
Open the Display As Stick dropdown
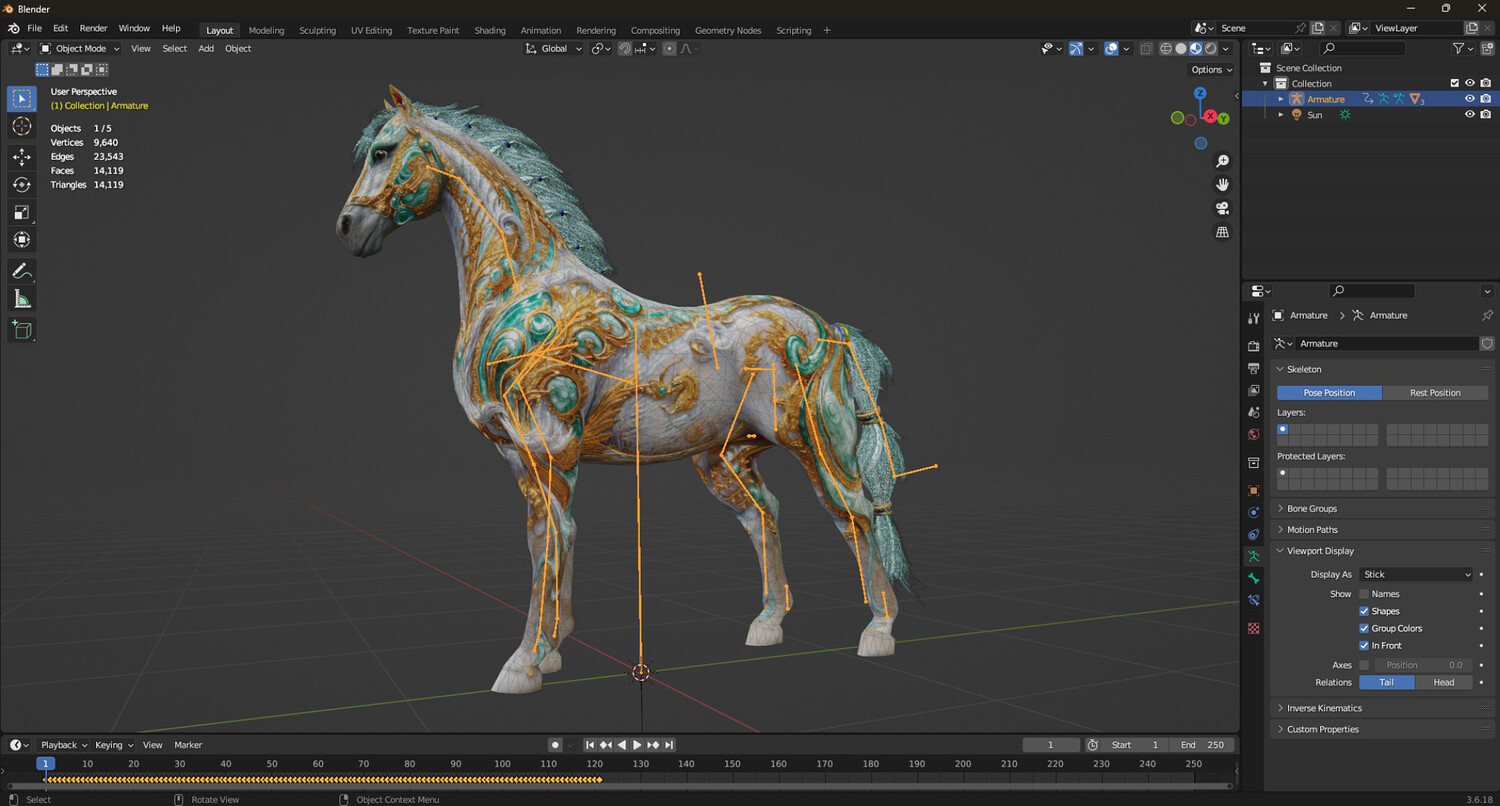click(x=1416, y=574)
